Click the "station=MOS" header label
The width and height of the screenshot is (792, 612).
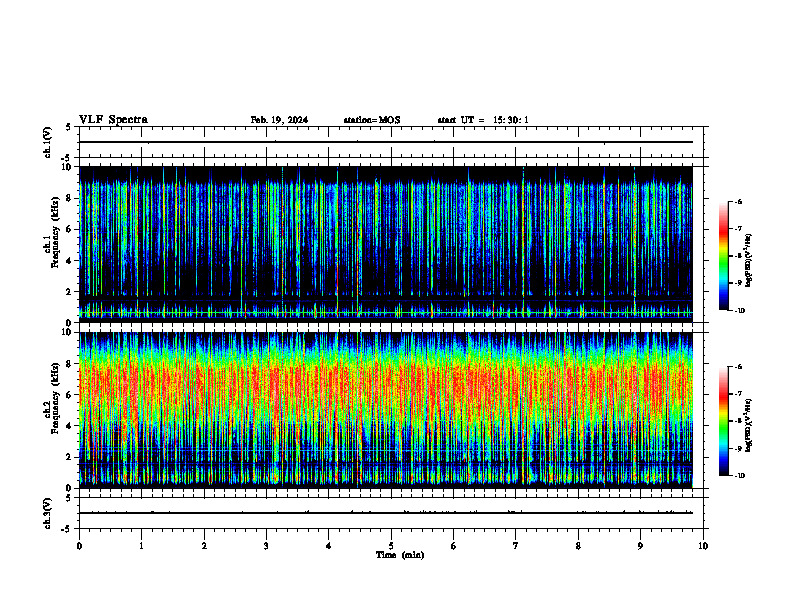pos(372,120)
